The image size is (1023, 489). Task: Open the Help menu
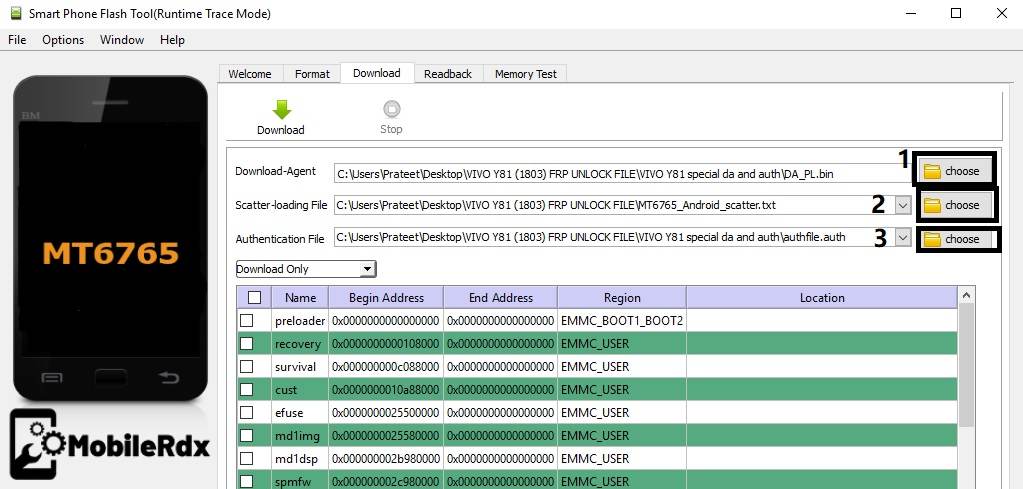(172, 40)
